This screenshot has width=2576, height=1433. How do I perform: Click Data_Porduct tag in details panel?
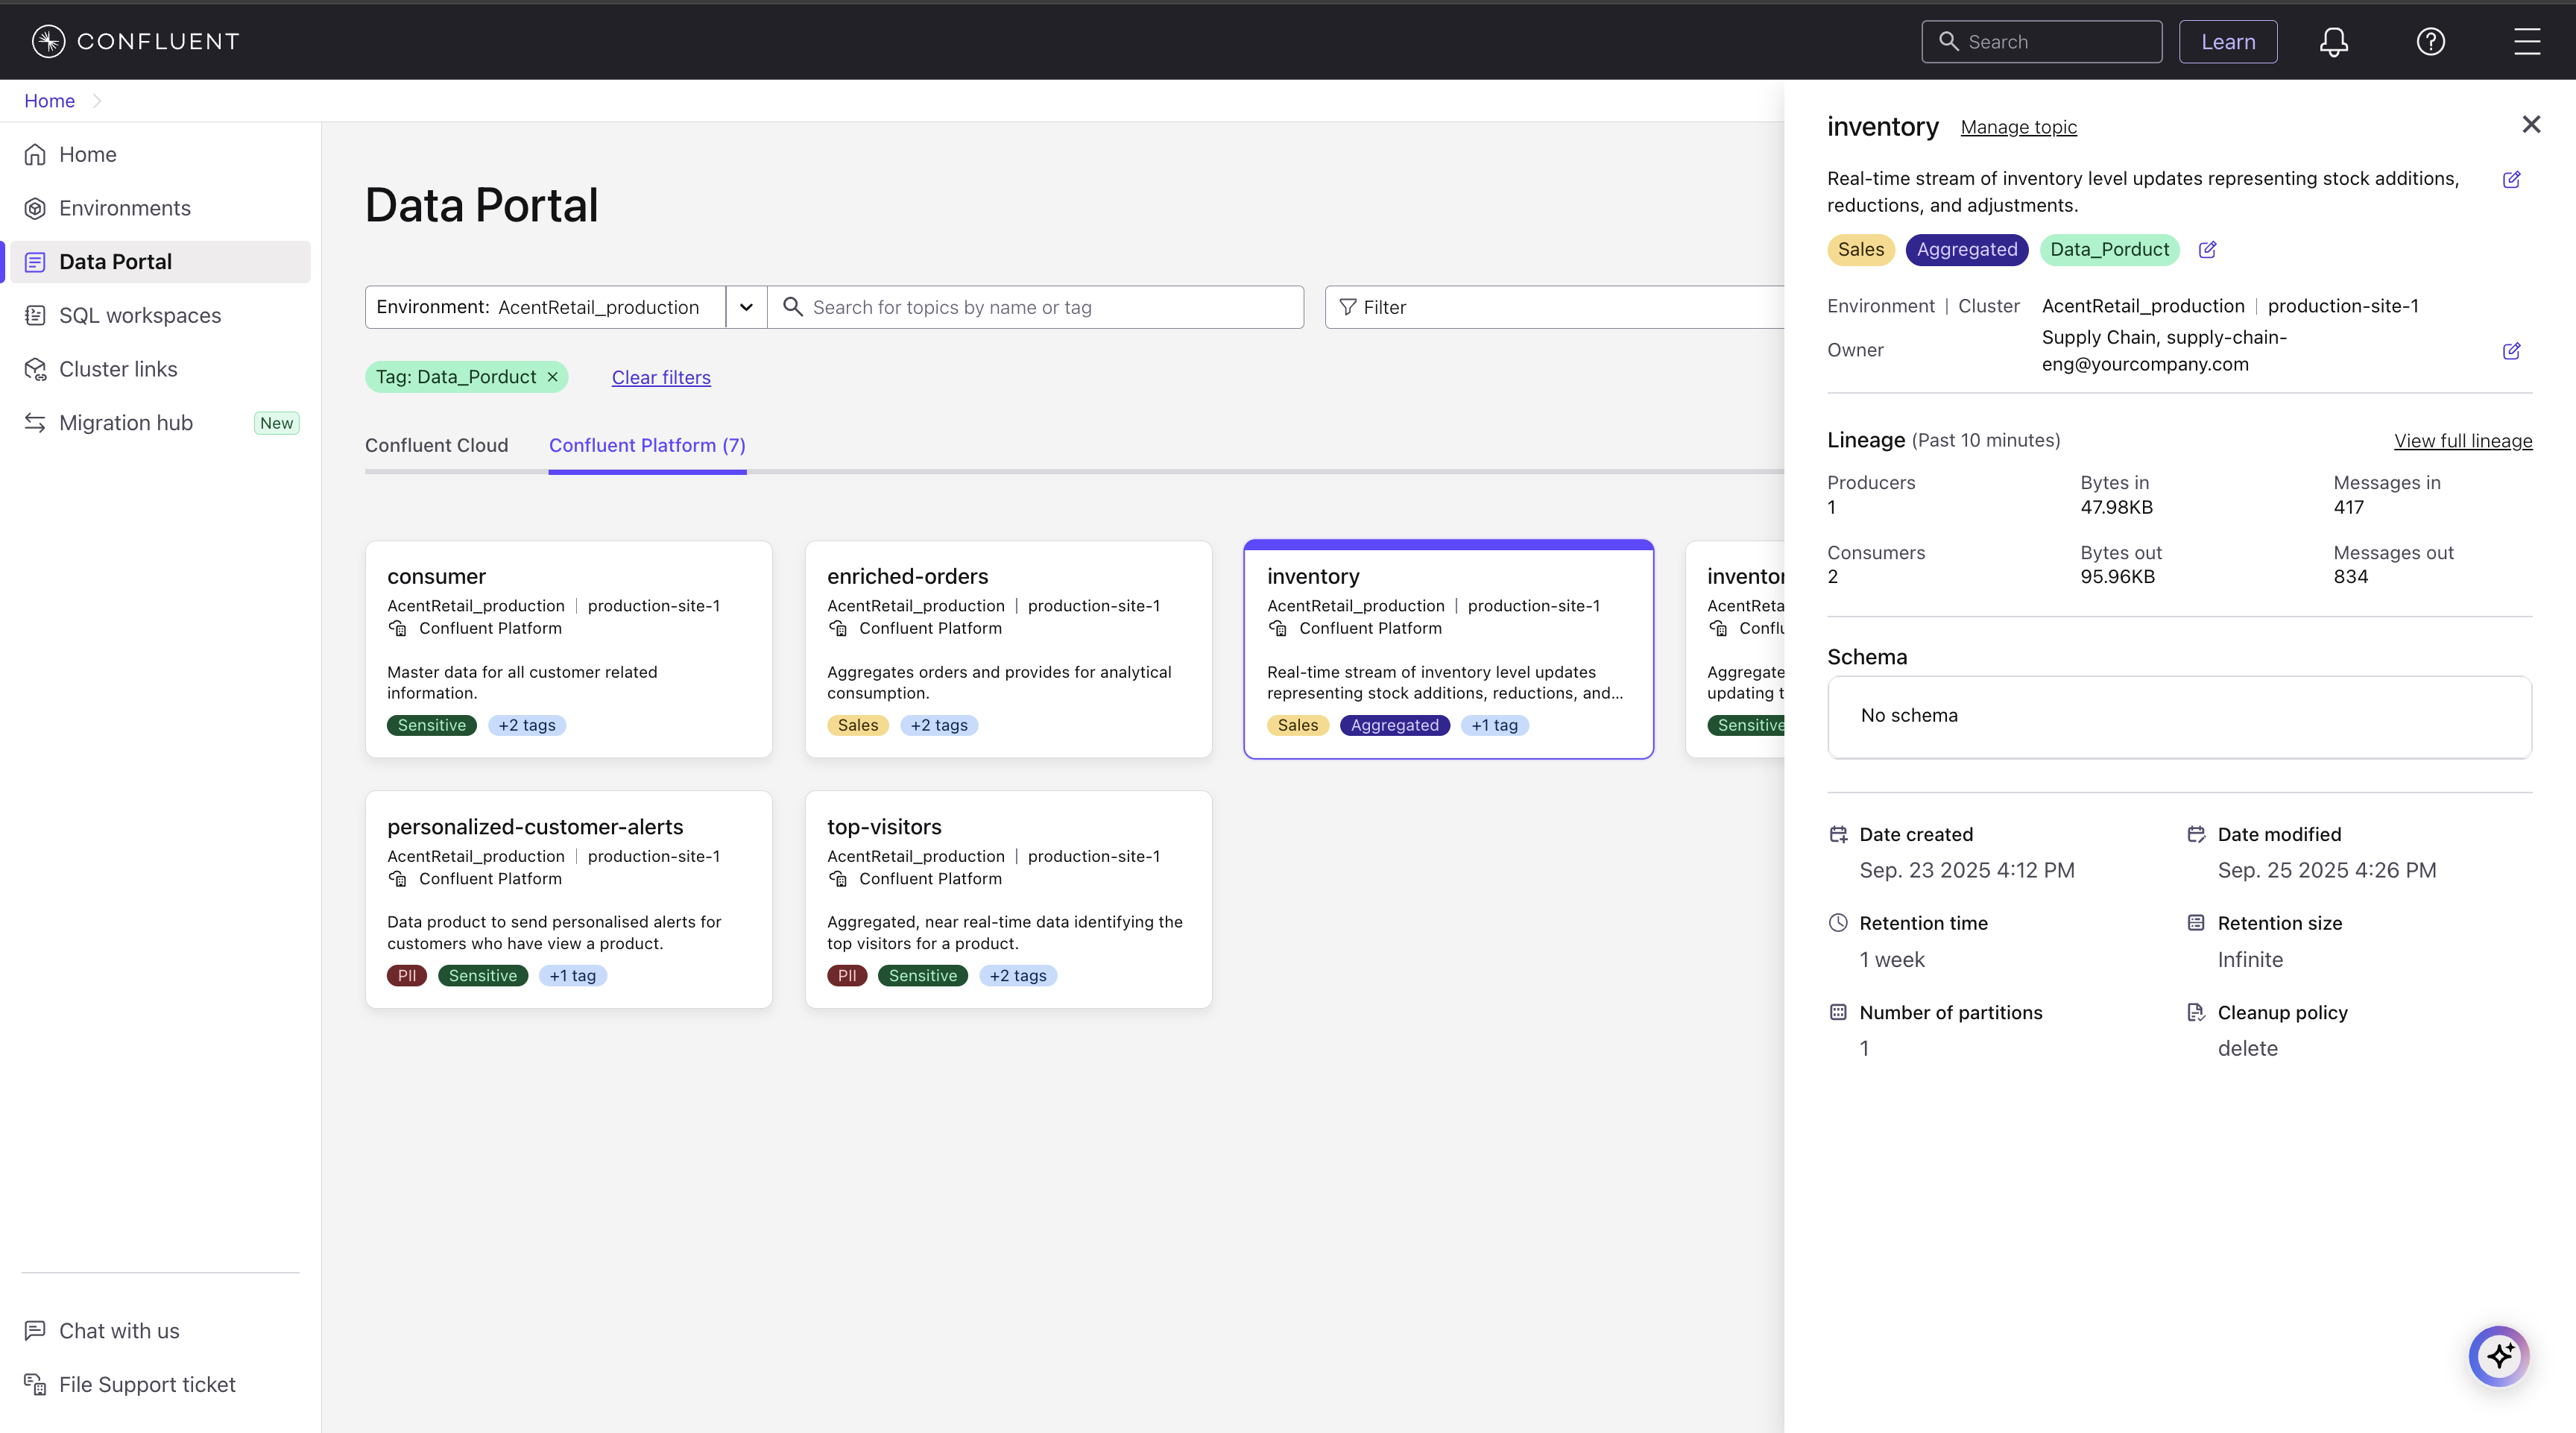pos(2109,249)
